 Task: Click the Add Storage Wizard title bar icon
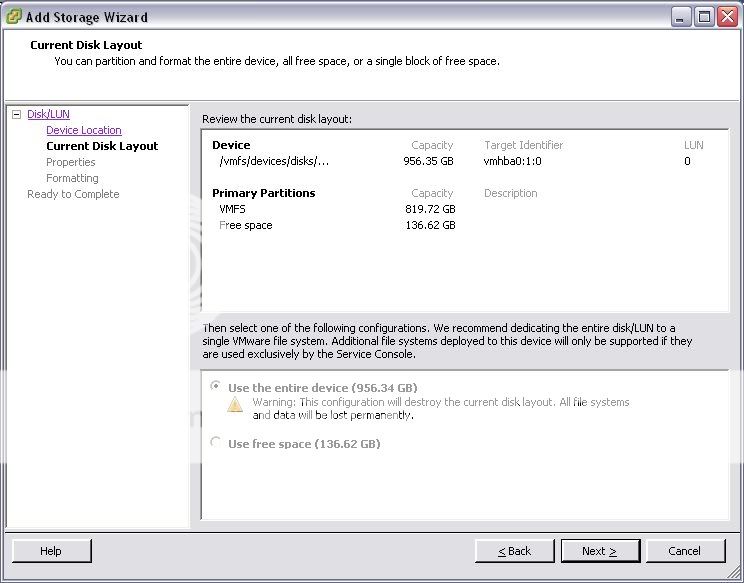pyautogui.click(x=14, y=17)
